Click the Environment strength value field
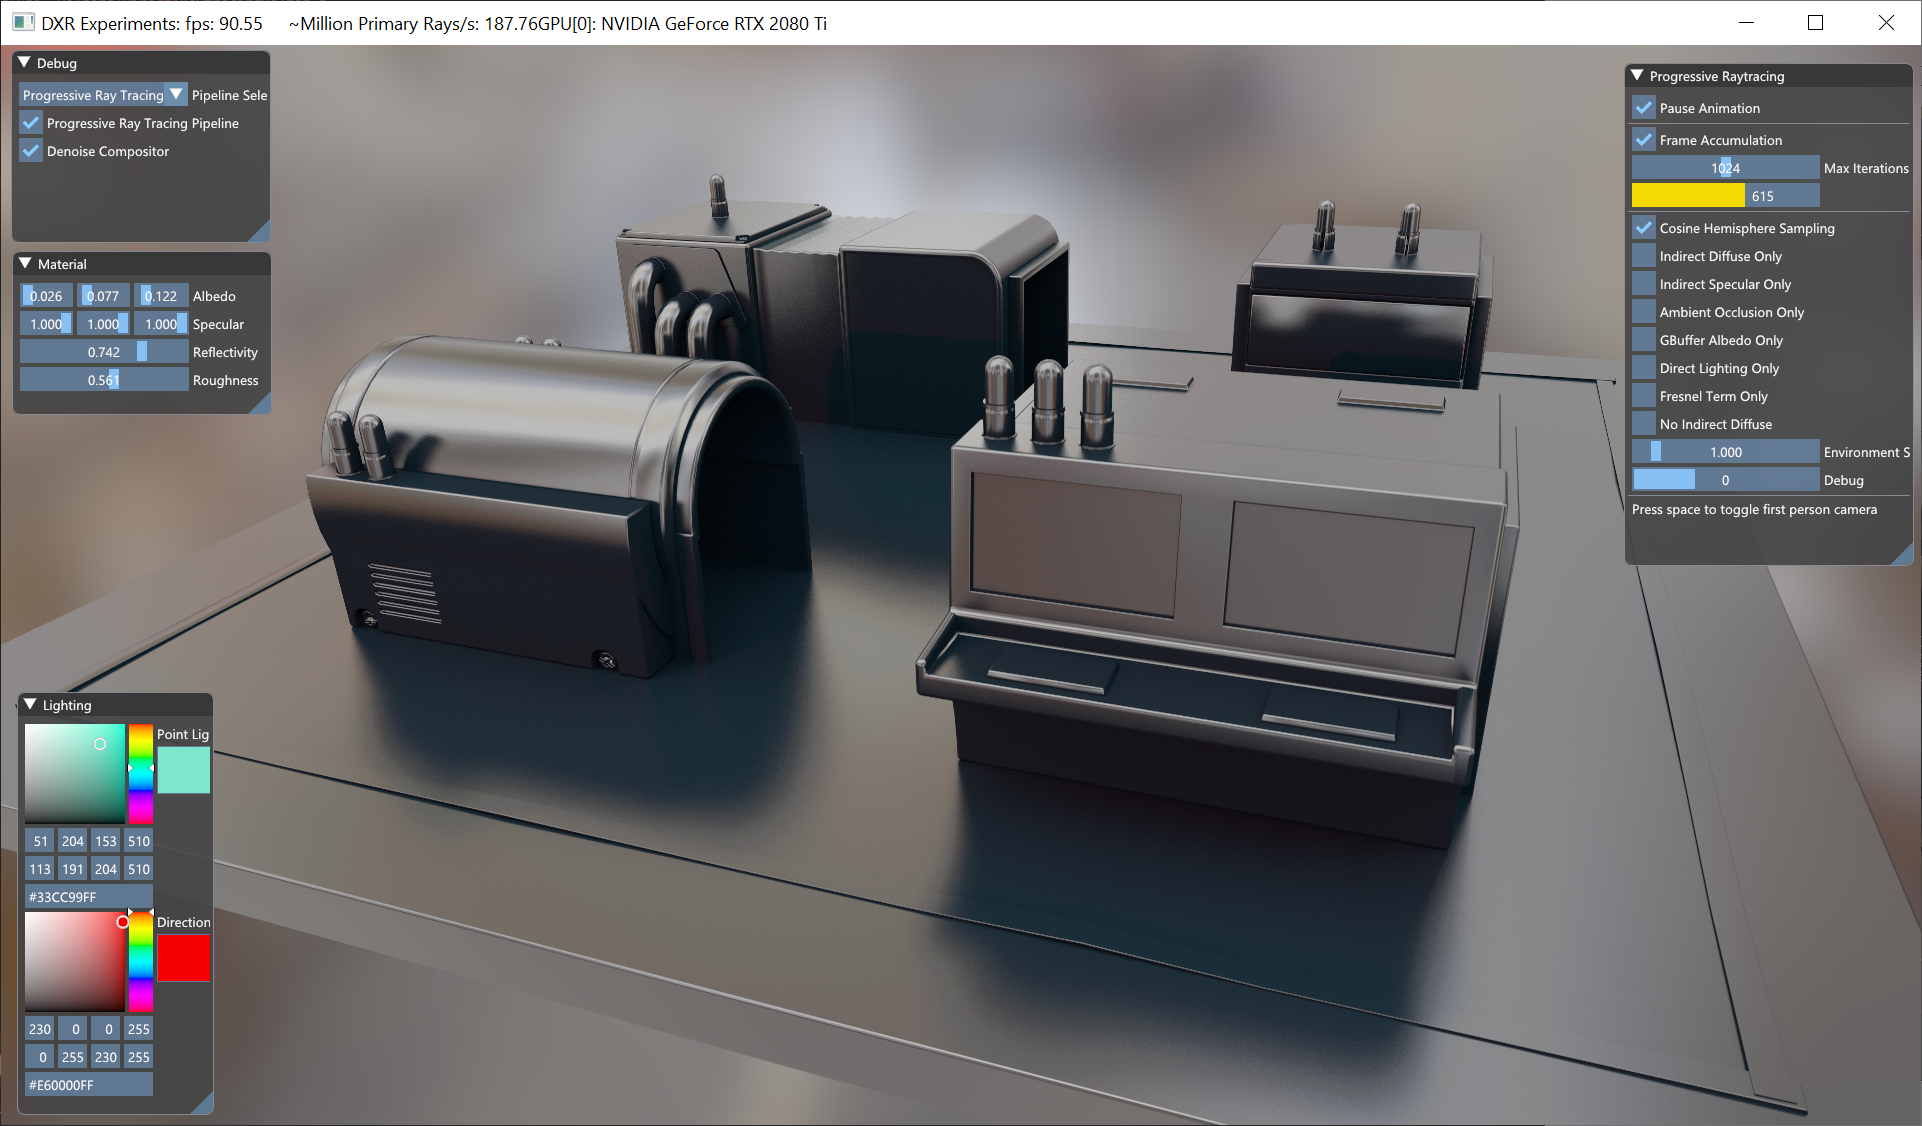 pos(1725,452)
